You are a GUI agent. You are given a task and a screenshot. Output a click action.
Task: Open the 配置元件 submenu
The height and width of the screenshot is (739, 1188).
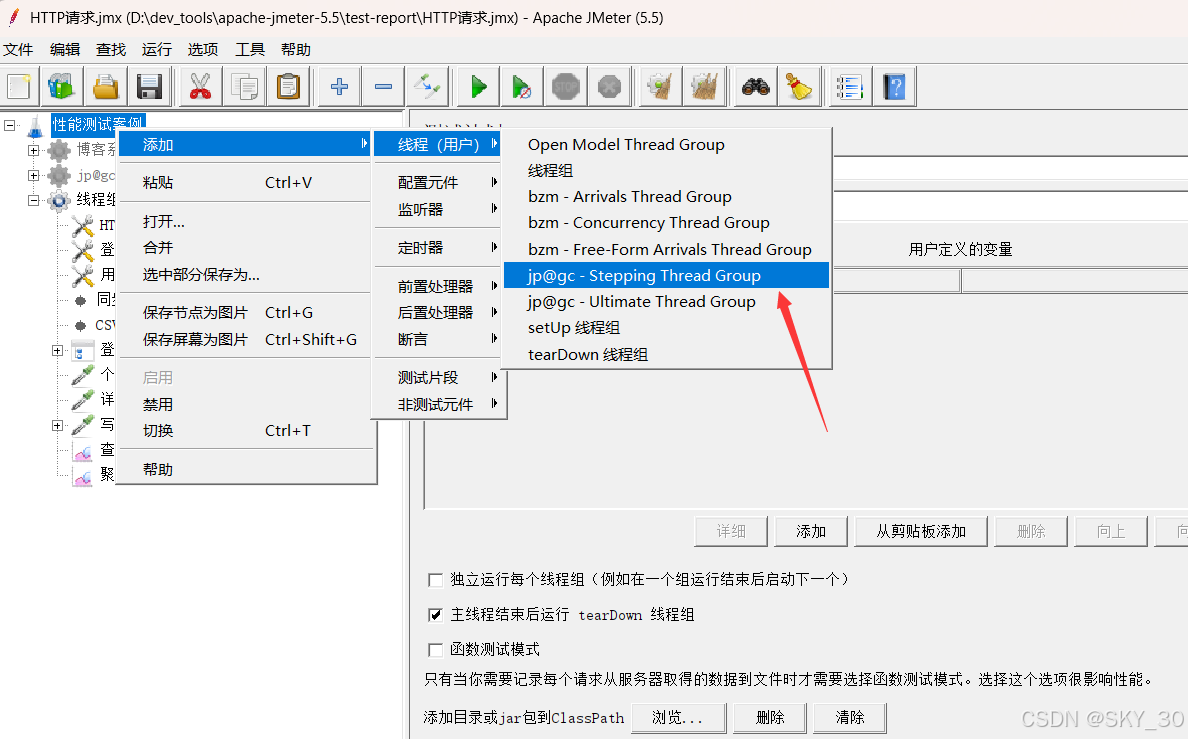440,183
